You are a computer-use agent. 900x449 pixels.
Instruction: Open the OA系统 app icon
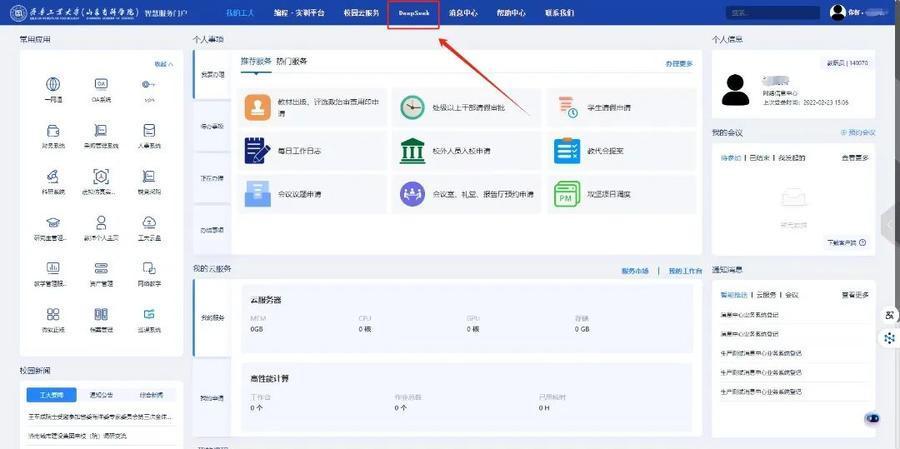pyautogui.click(x=101, y=85)
